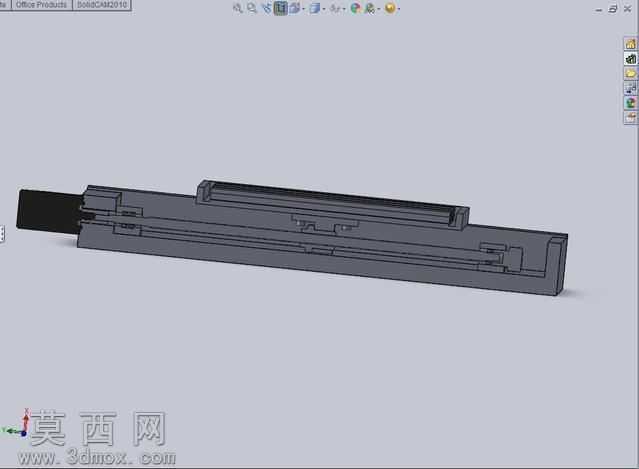
Task: Click the Apply Scene icon
Action: [370, 8]
